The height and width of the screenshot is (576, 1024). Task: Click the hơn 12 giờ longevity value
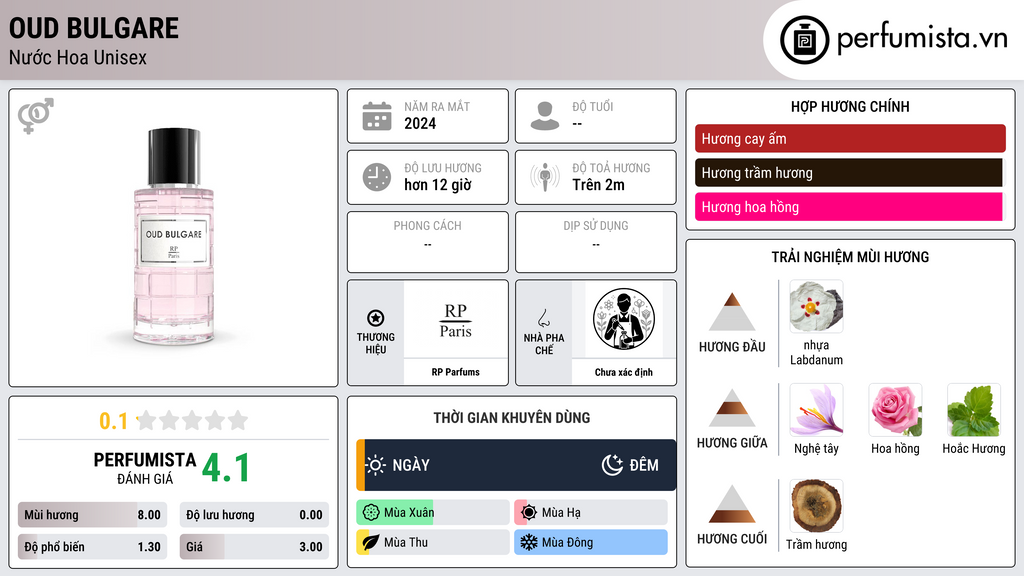(438, 185)
